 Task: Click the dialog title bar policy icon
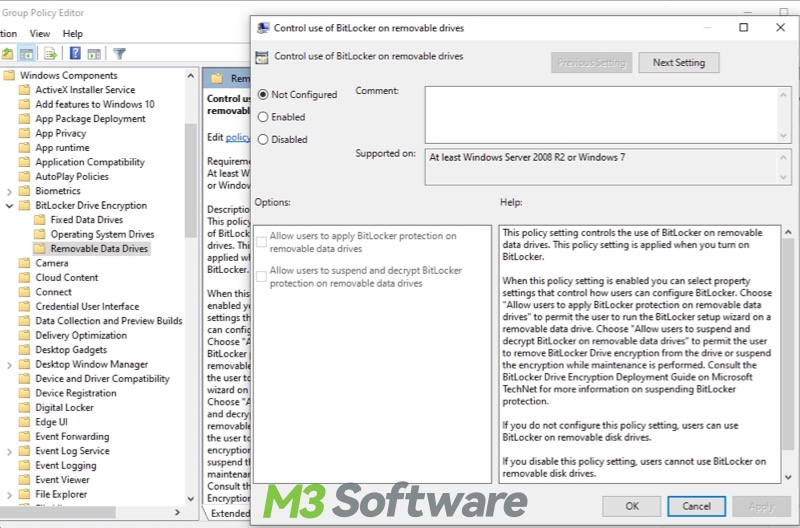263,28
